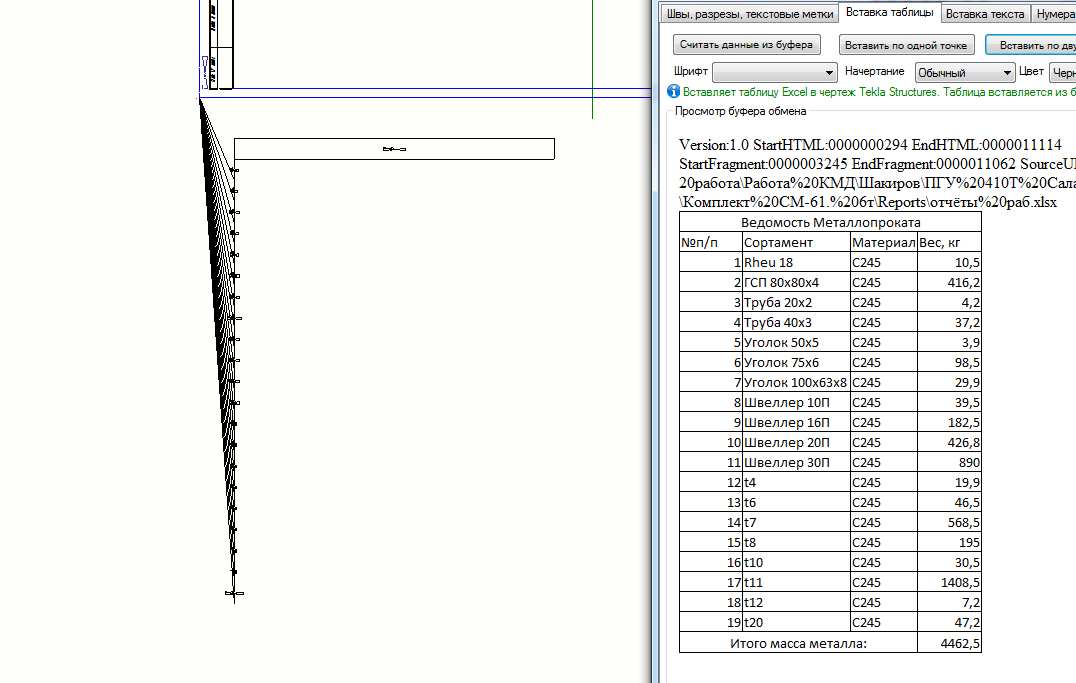The image size is (1076, 683).
Task: Select the Итого масса металла cell
Action: (x=798, y=643)
